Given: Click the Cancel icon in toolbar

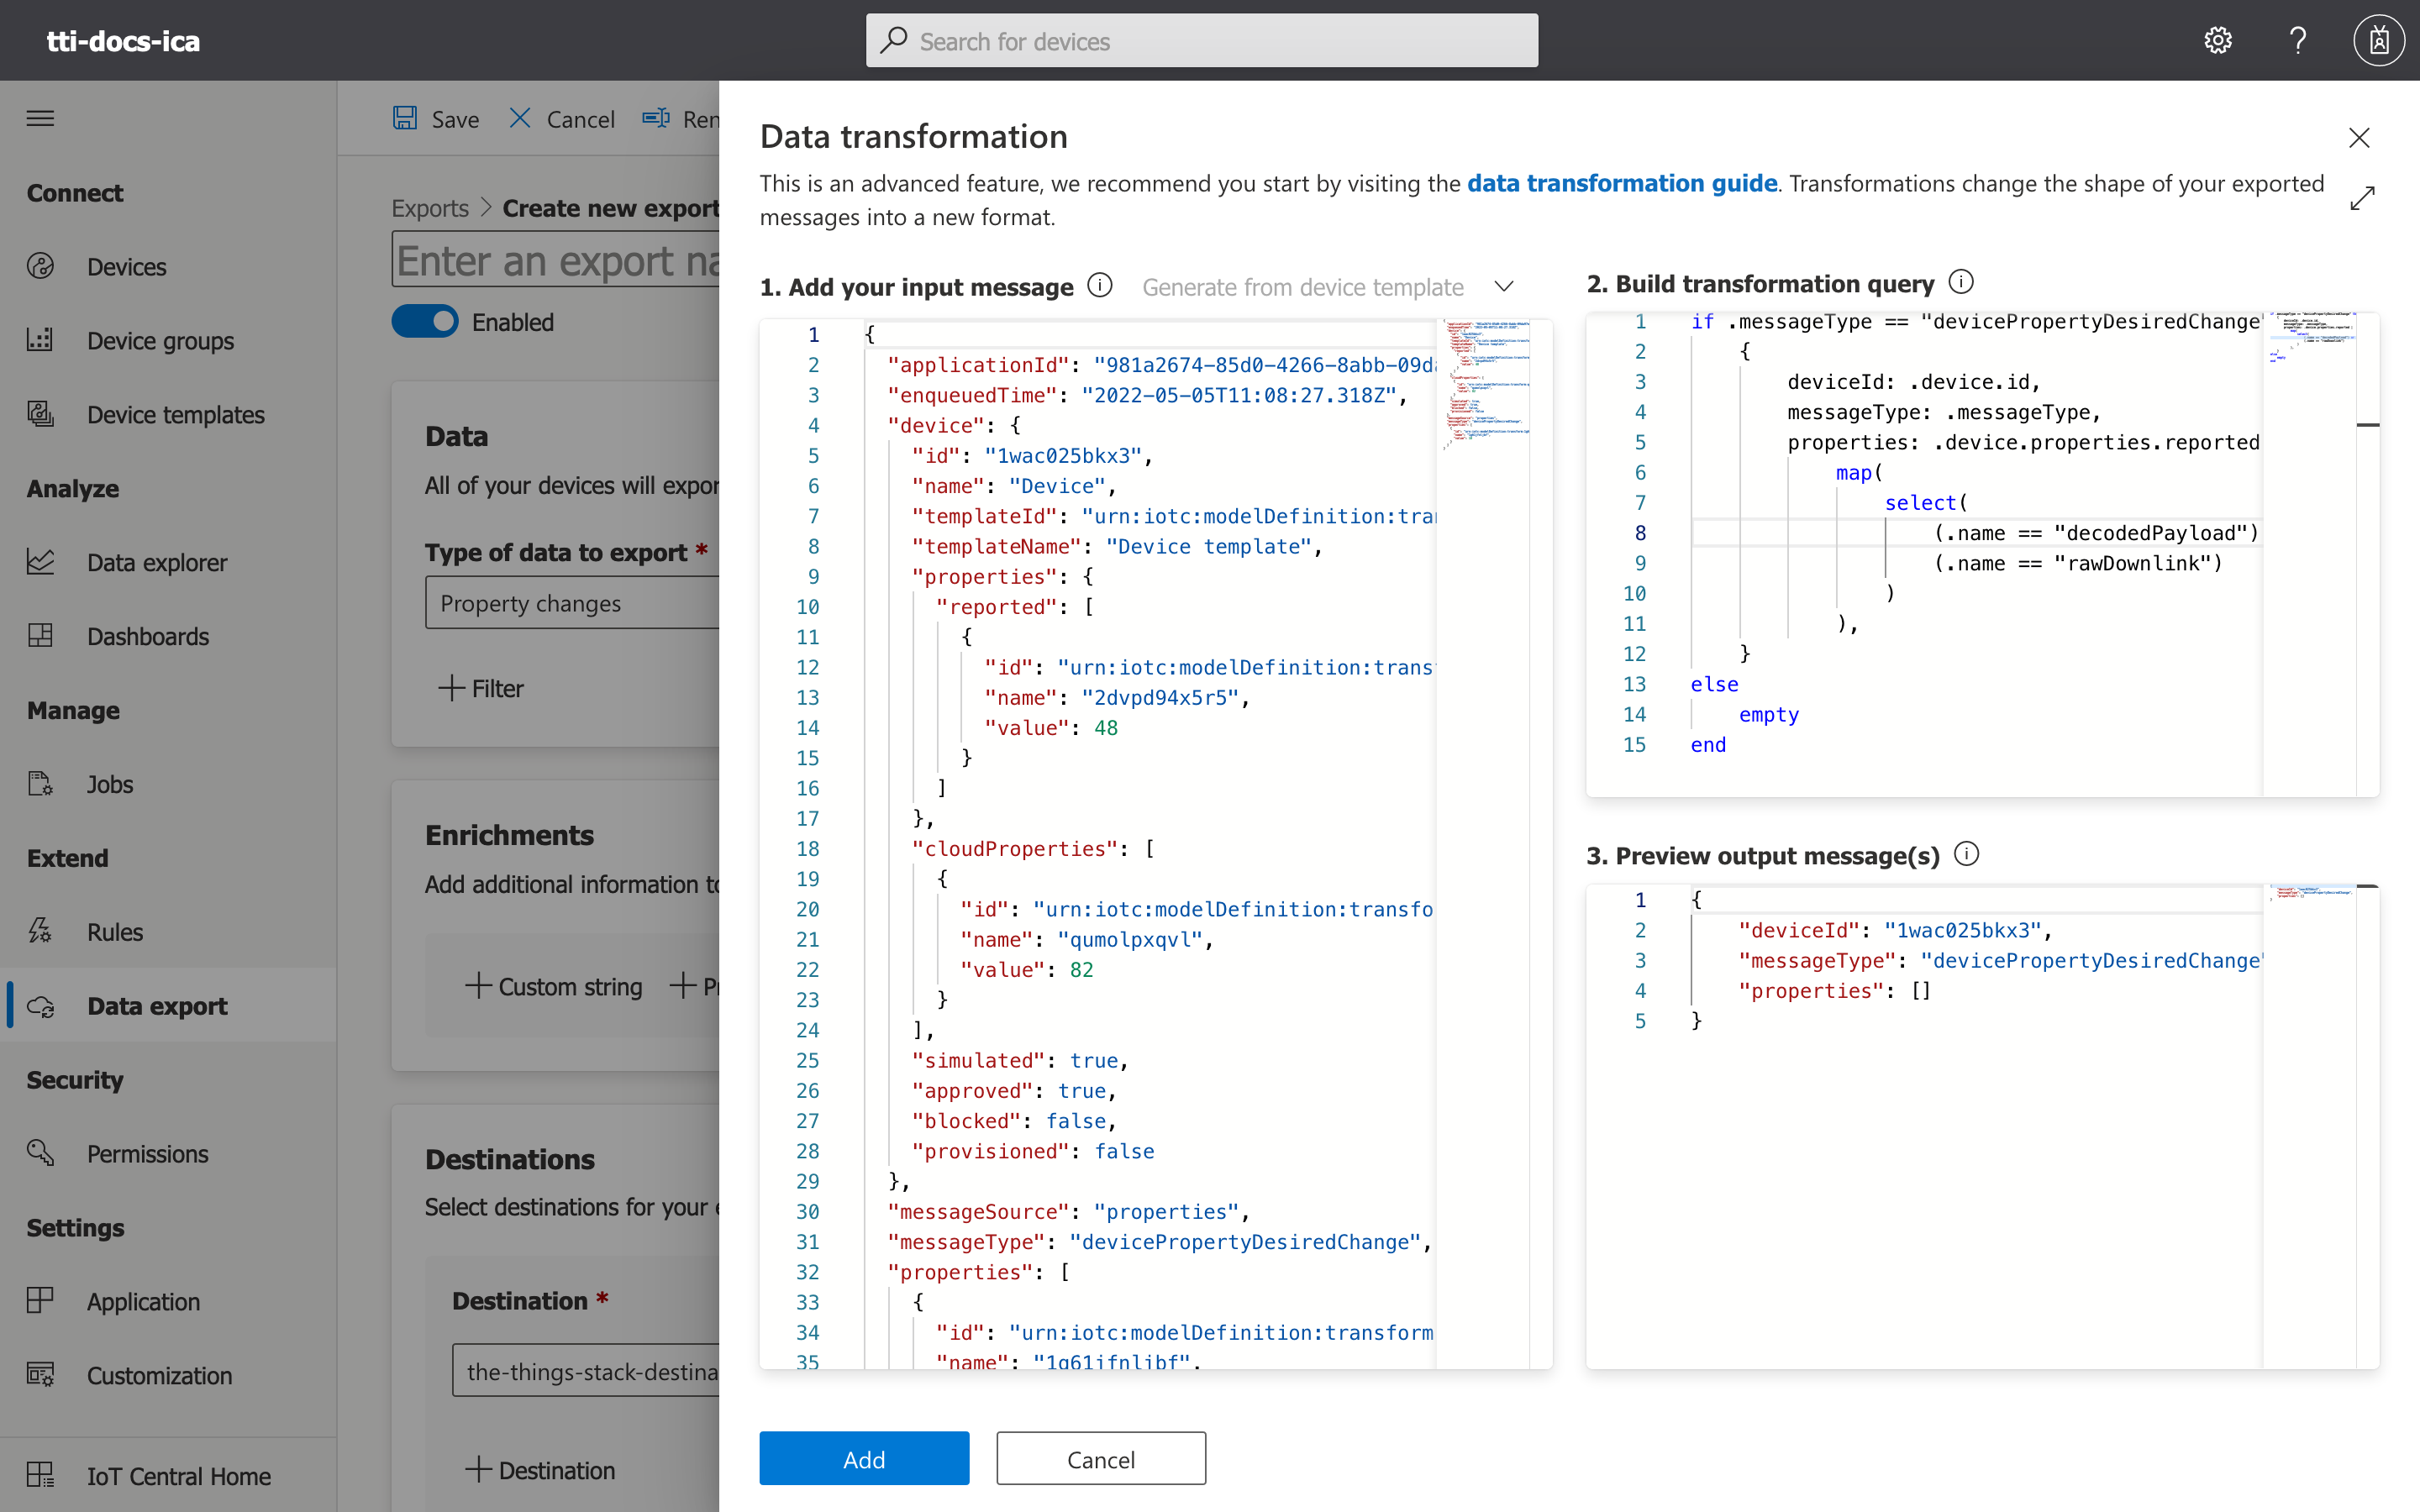Looking at the screenshot, I should coord(521,117).
